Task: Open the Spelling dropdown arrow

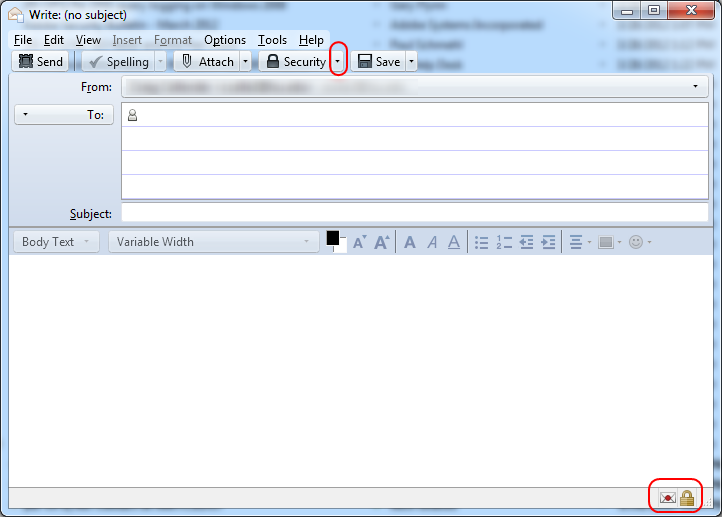Action: click(161, 61)
